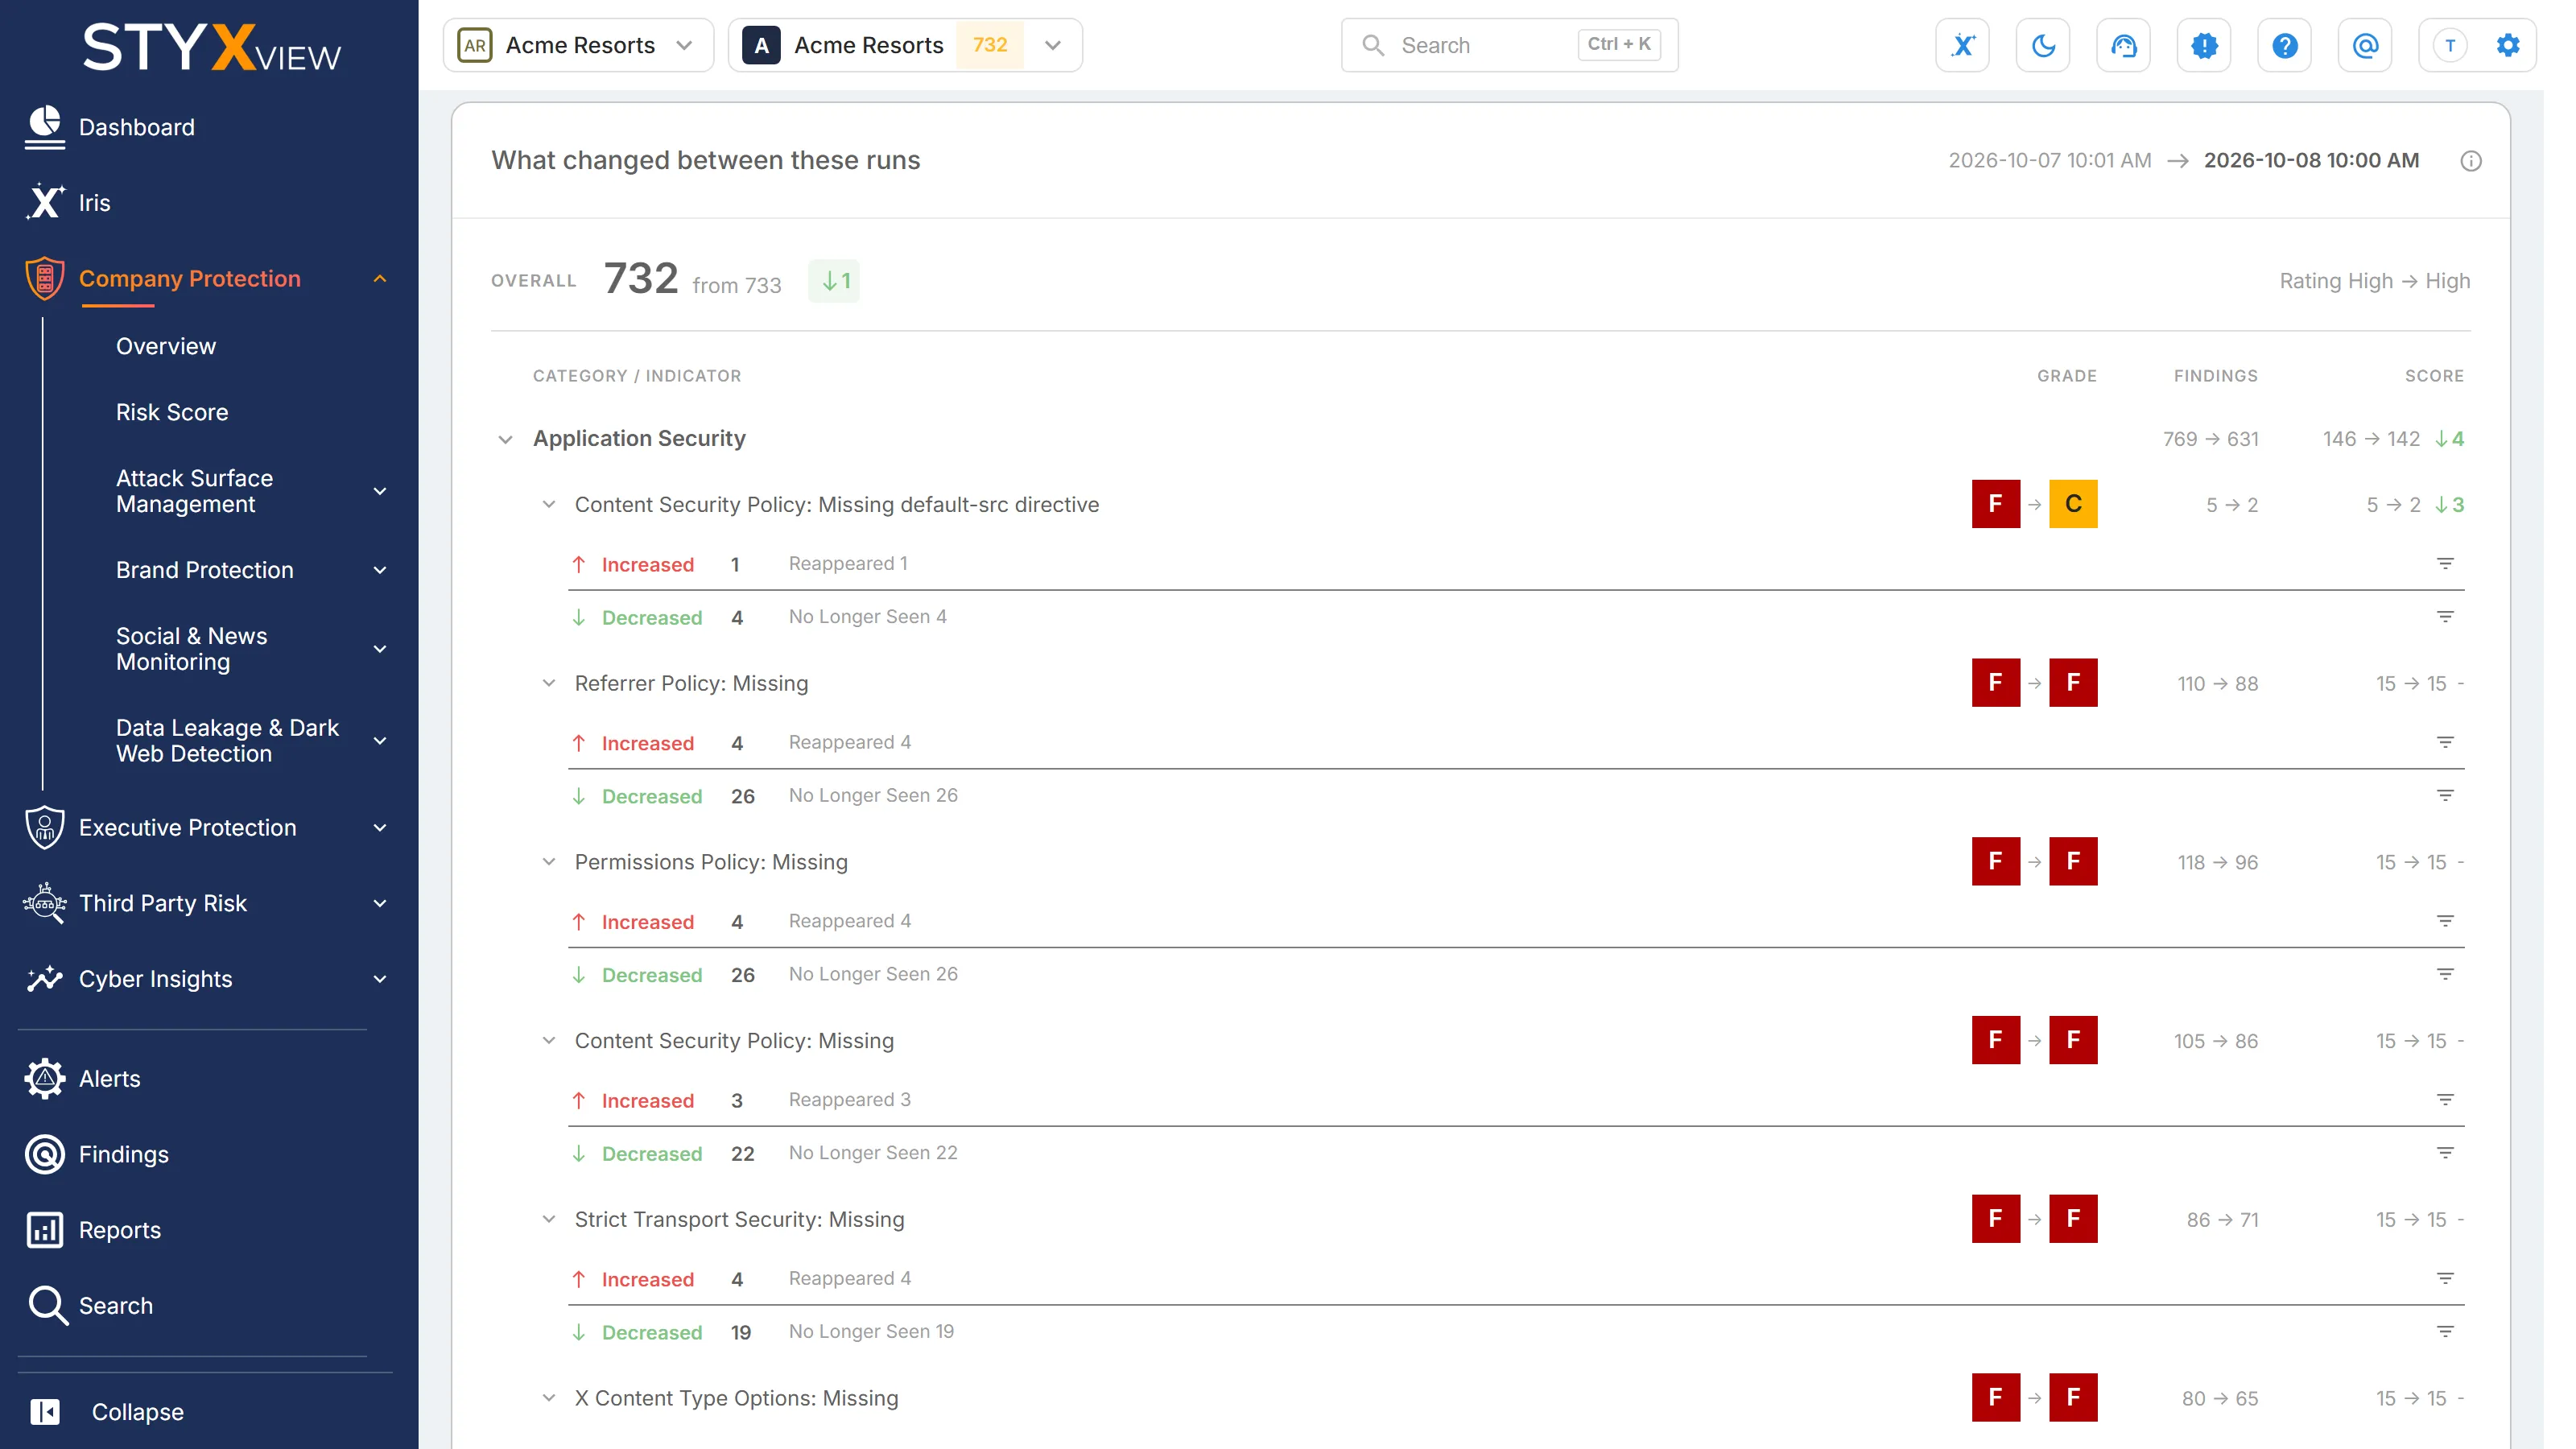The height and width of the screenshot is (1449, 2576).
Task: Click the Search input field
Action: coord(1509,45)
